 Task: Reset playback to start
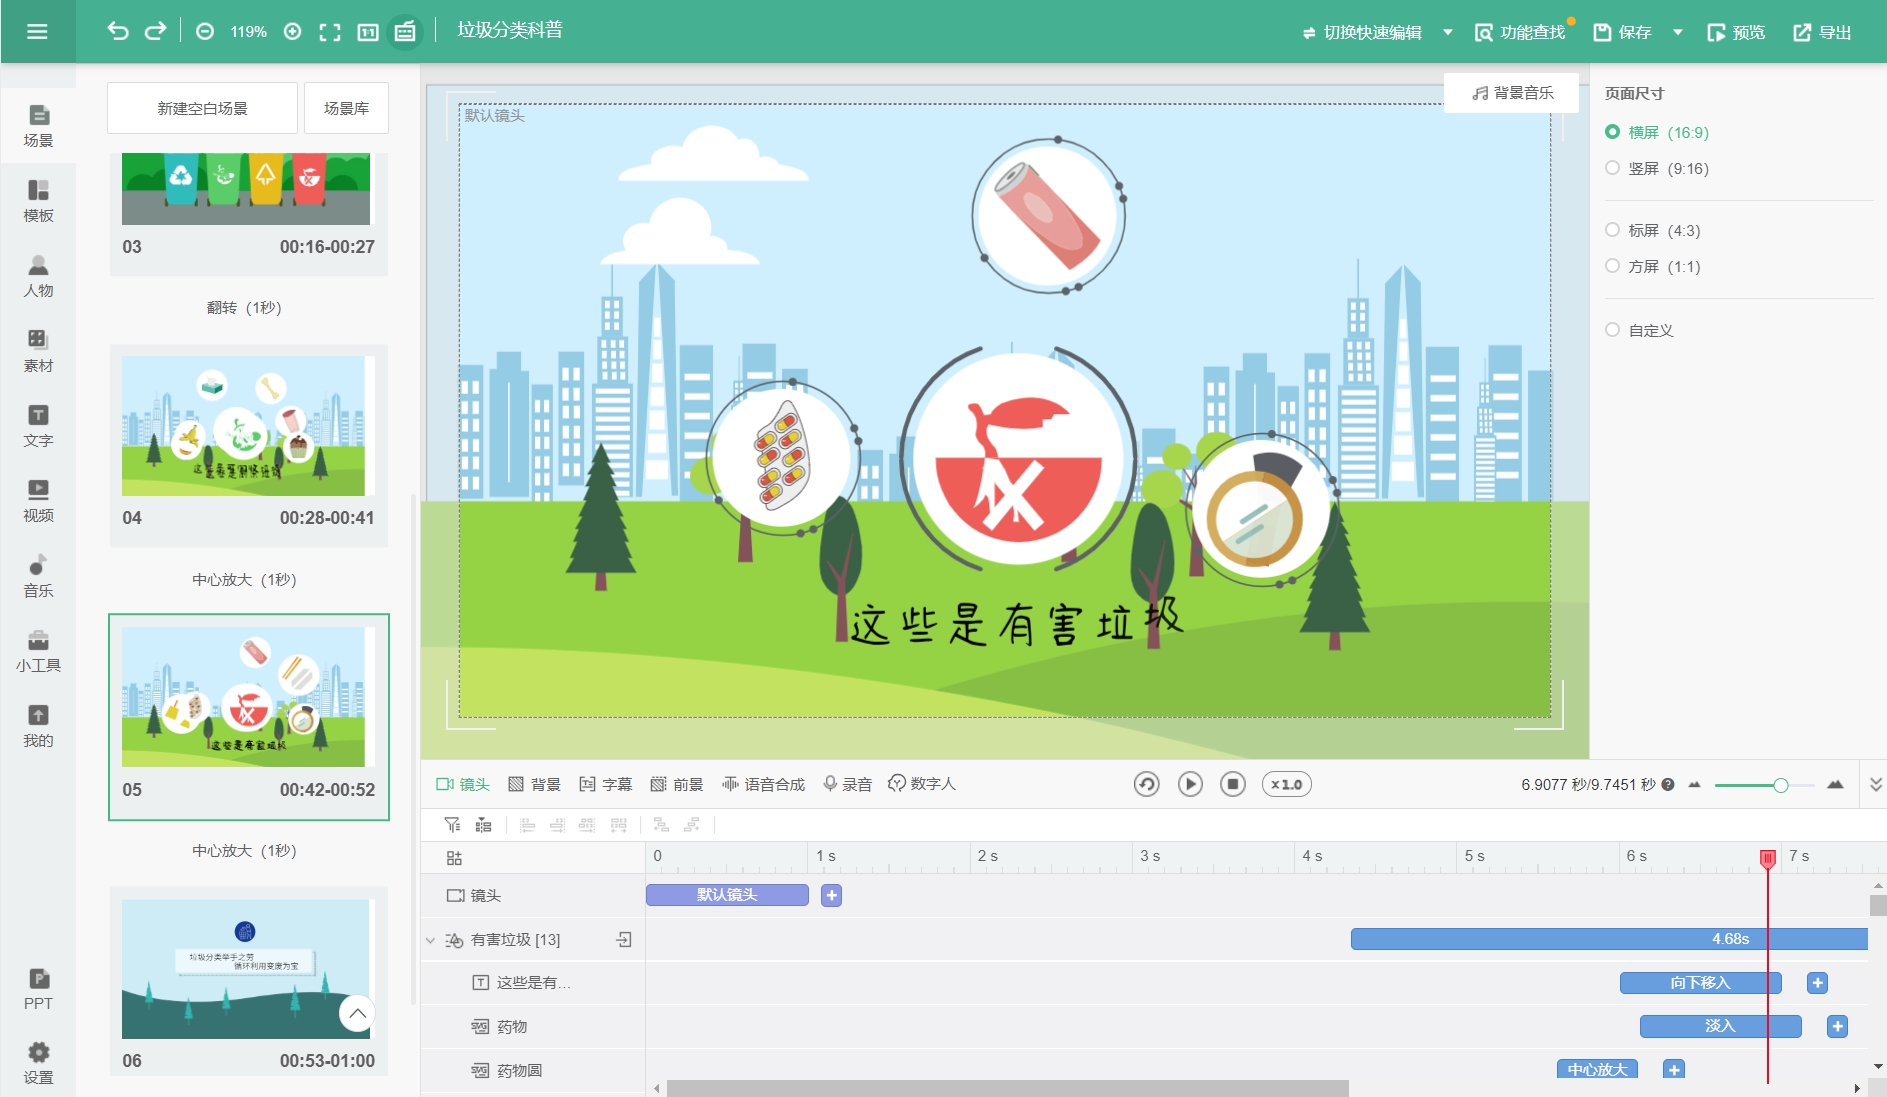(x=1147, y=784)
